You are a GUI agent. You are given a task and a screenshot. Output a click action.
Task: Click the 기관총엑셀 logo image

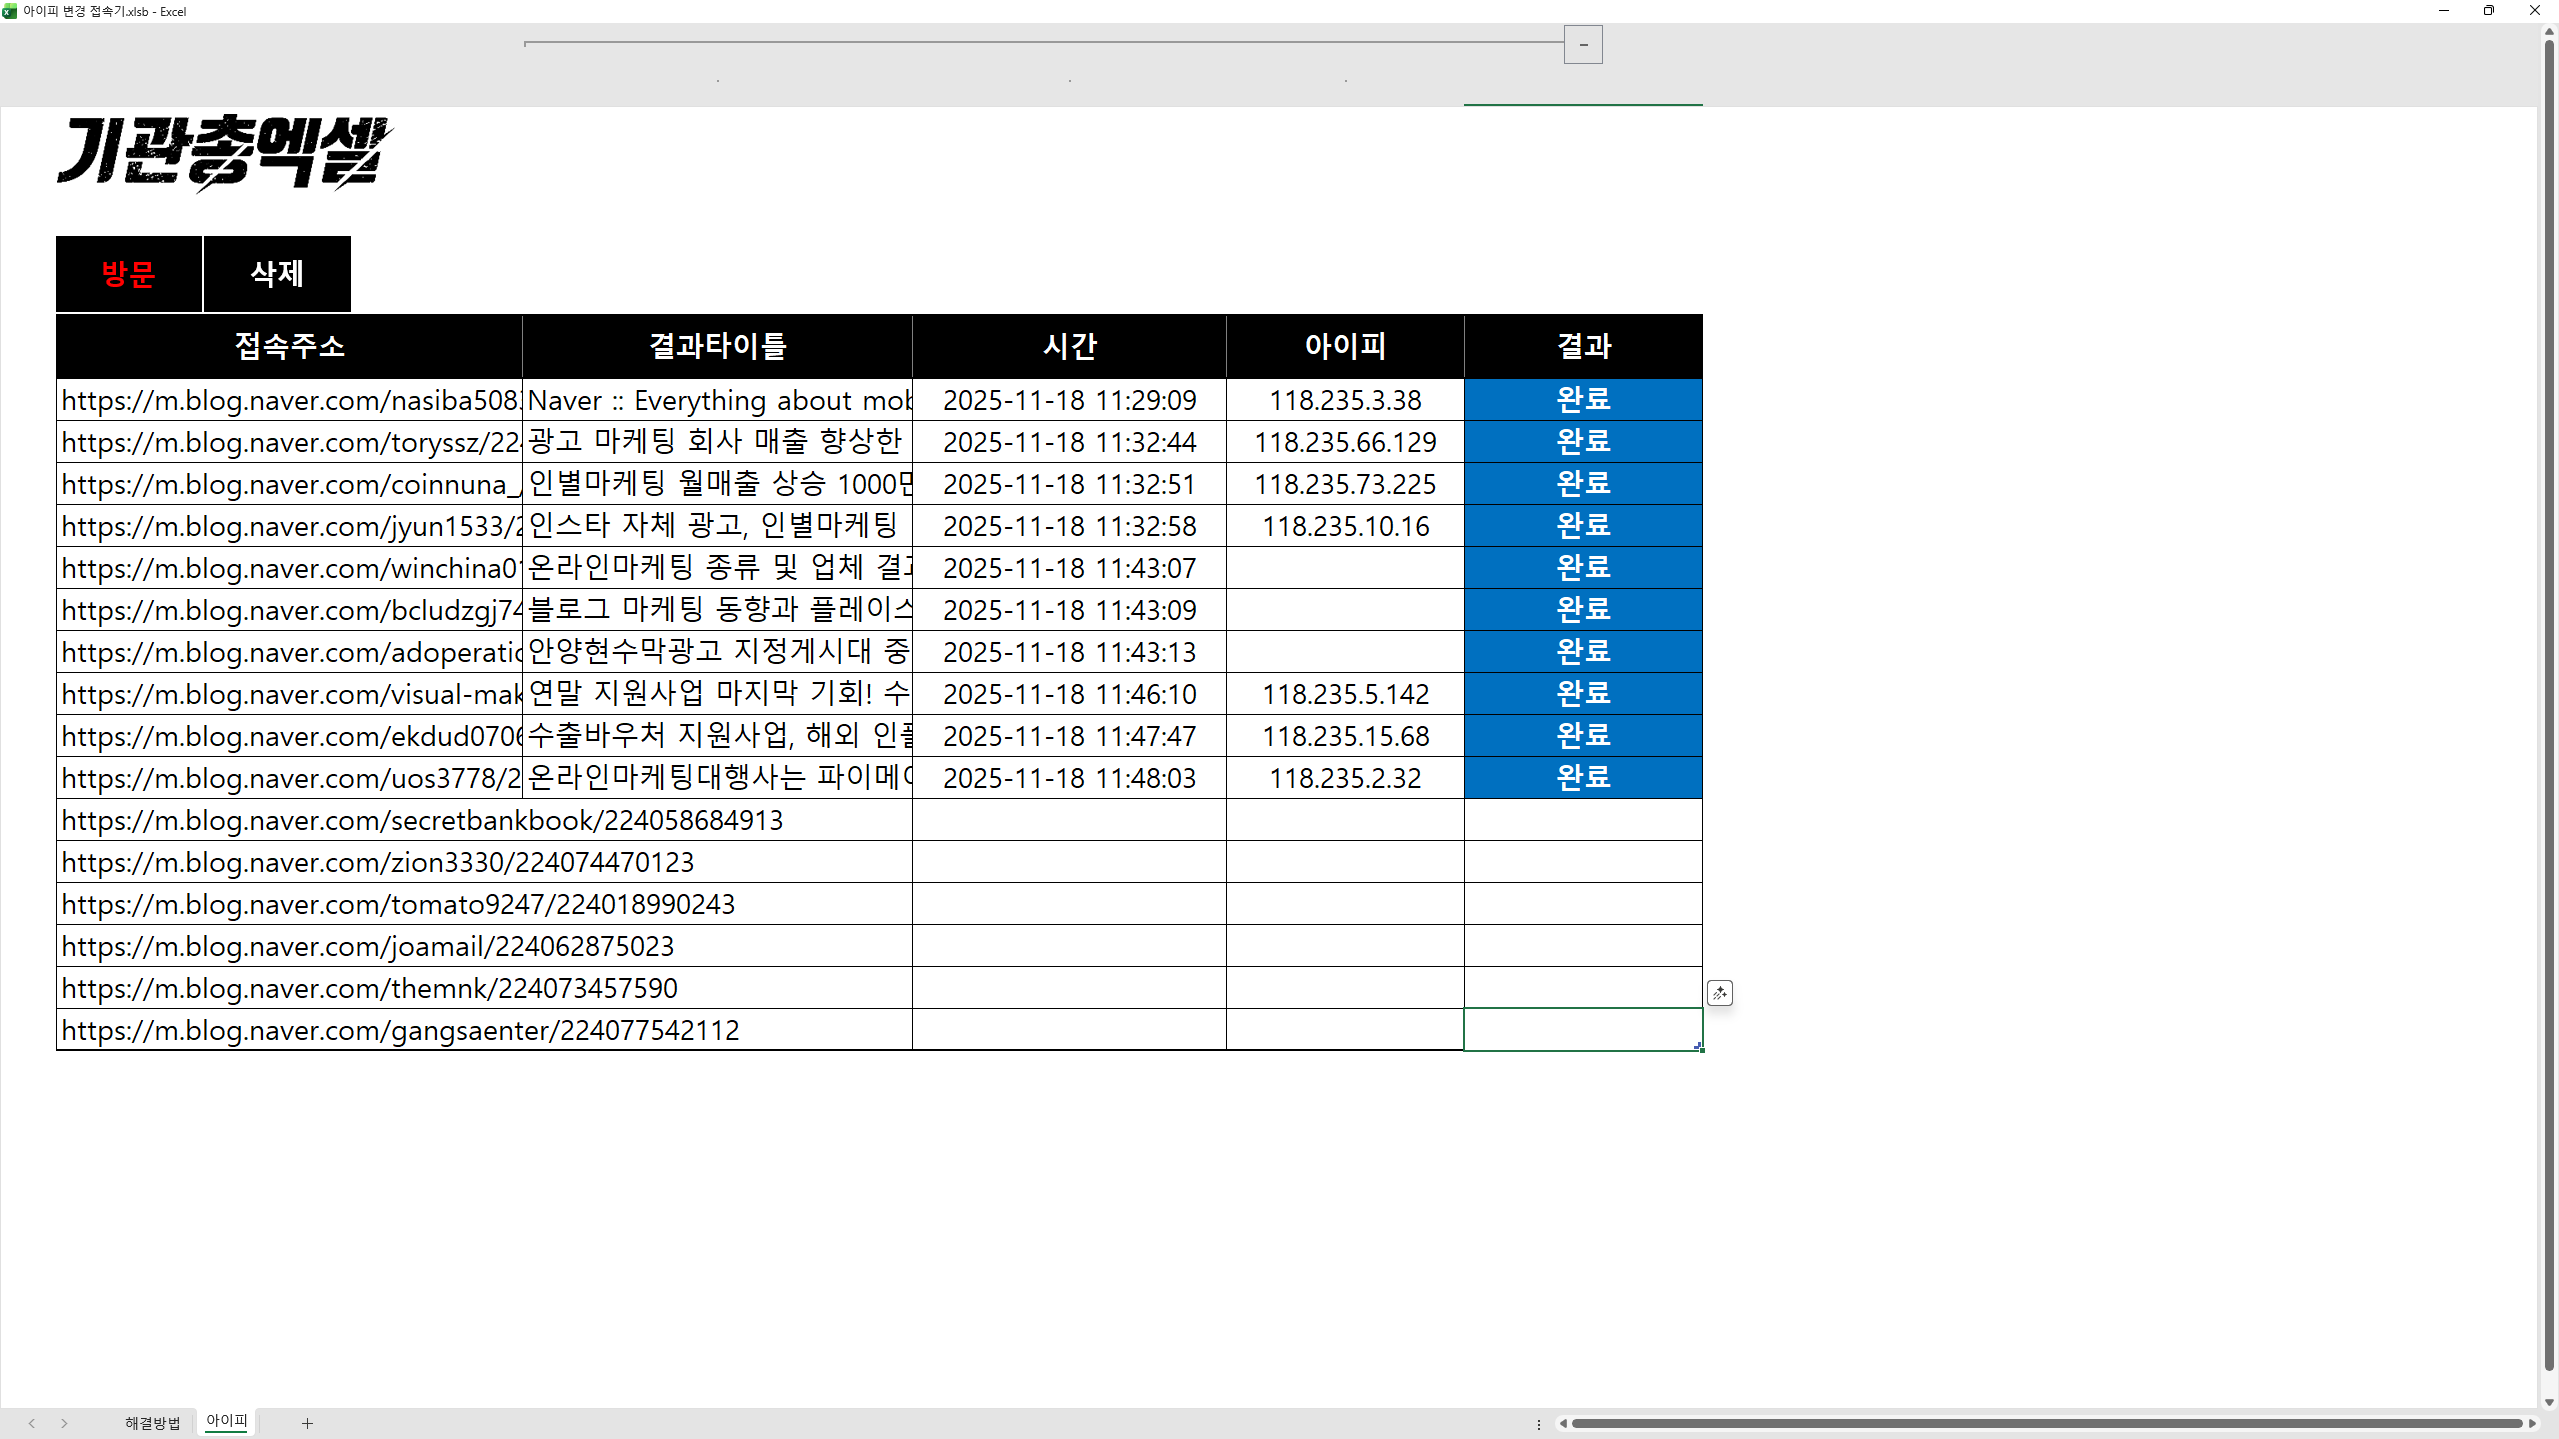[x=225, y=152]
